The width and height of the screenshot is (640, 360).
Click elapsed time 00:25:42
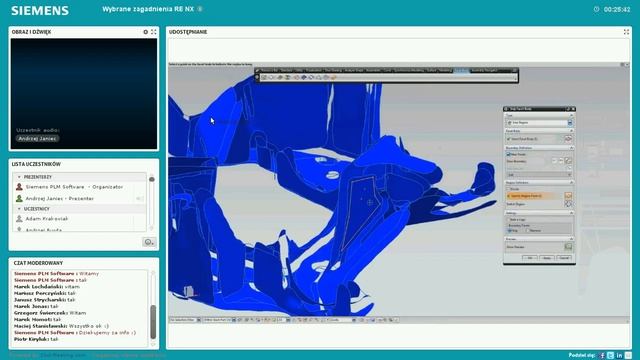617,9
